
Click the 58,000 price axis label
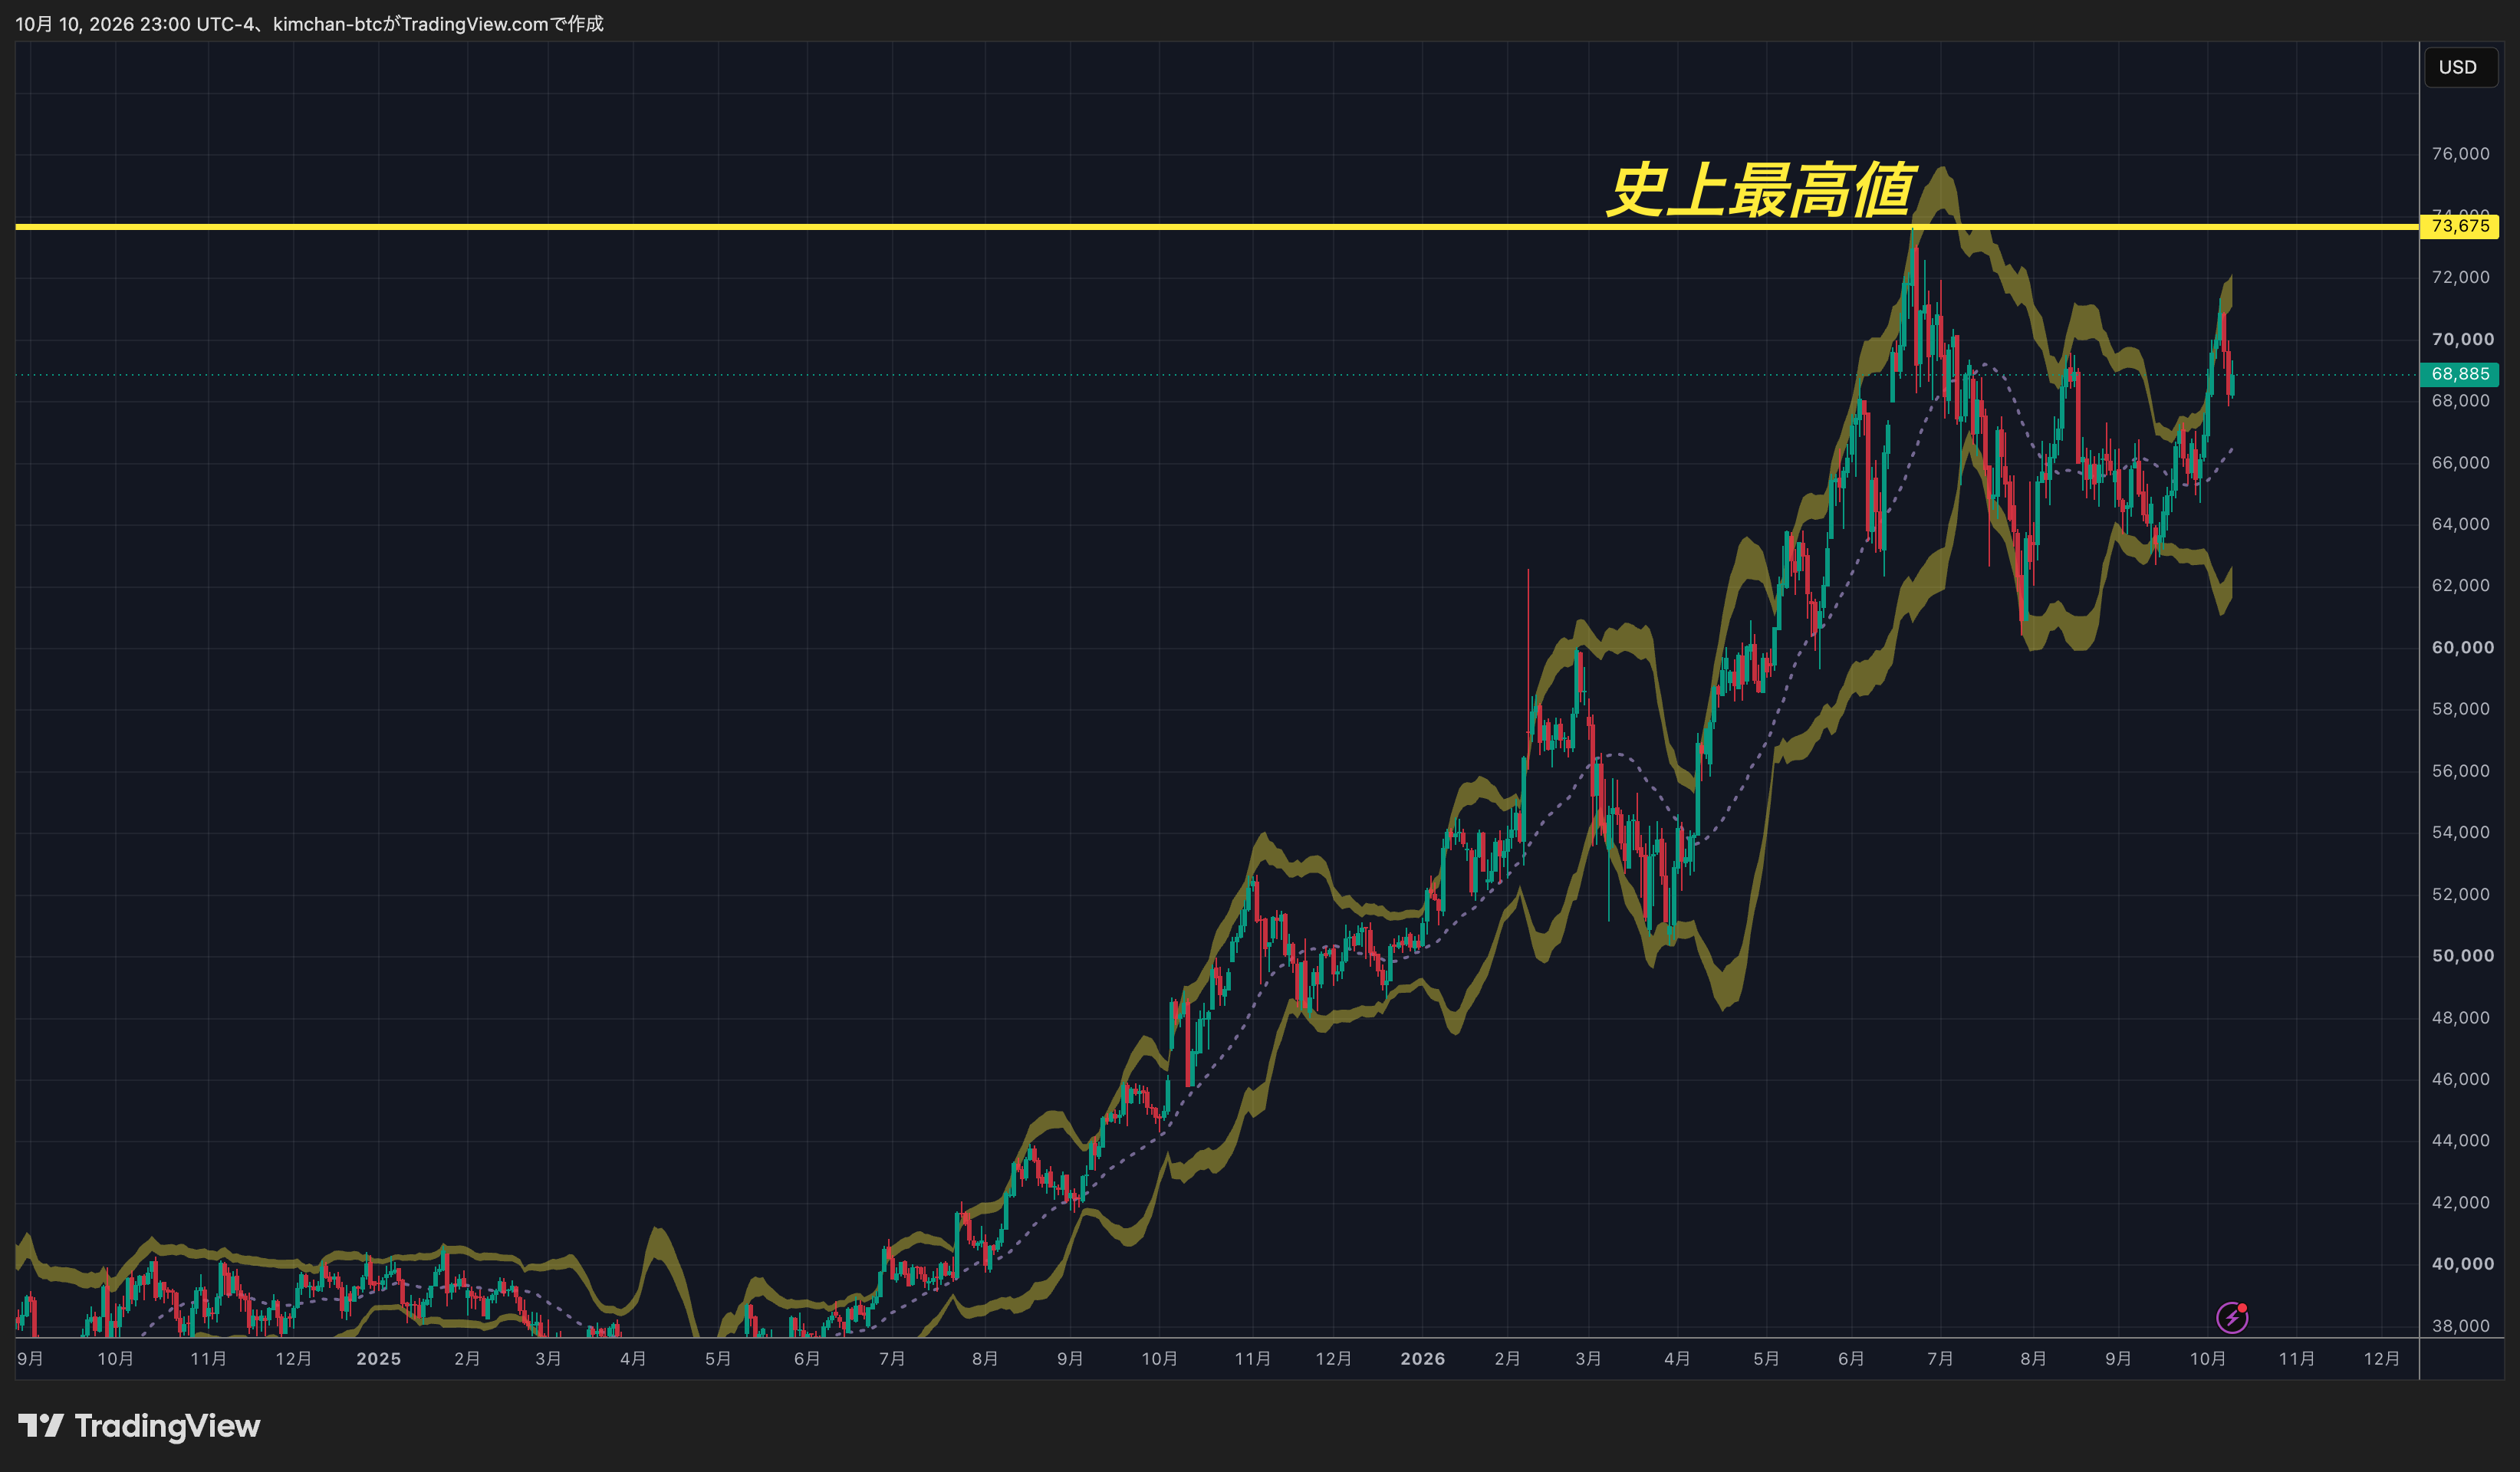point(2460,709)
